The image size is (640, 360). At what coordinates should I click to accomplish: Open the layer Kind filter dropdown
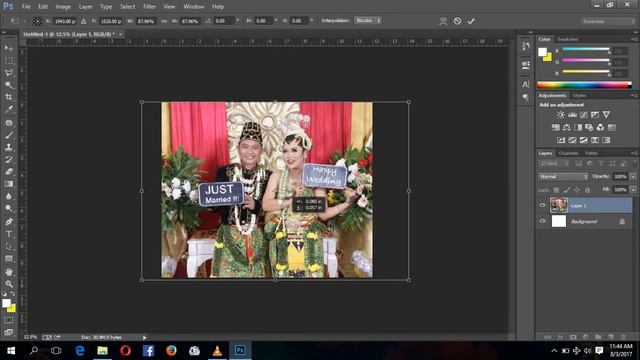point(554,164)
